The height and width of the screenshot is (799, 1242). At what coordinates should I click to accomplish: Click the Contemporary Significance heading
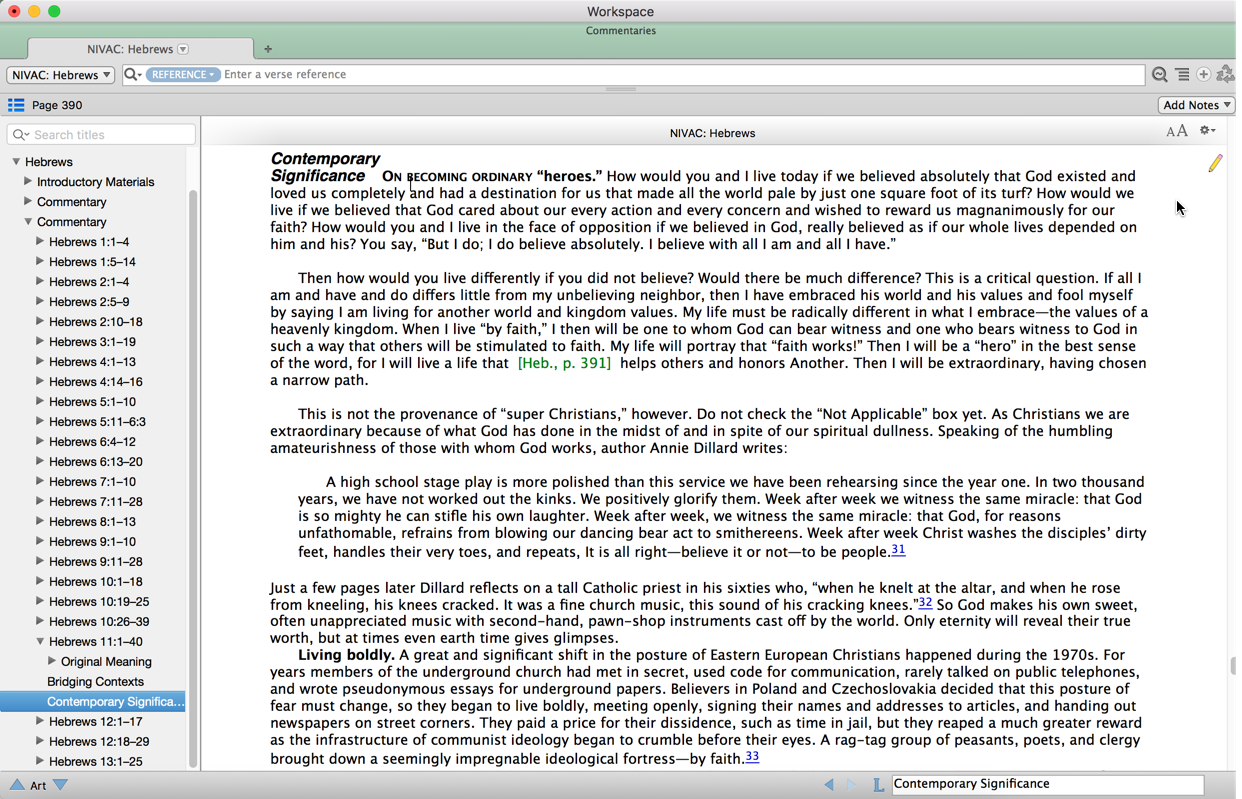point(325,167)
